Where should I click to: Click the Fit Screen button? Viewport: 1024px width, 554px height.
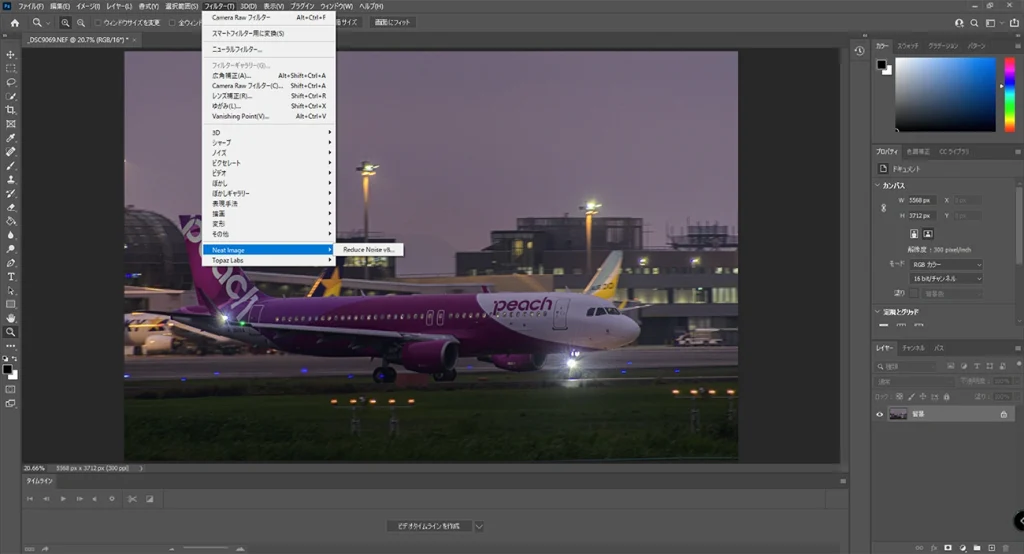pyautogui.click(x=394, y=22)
